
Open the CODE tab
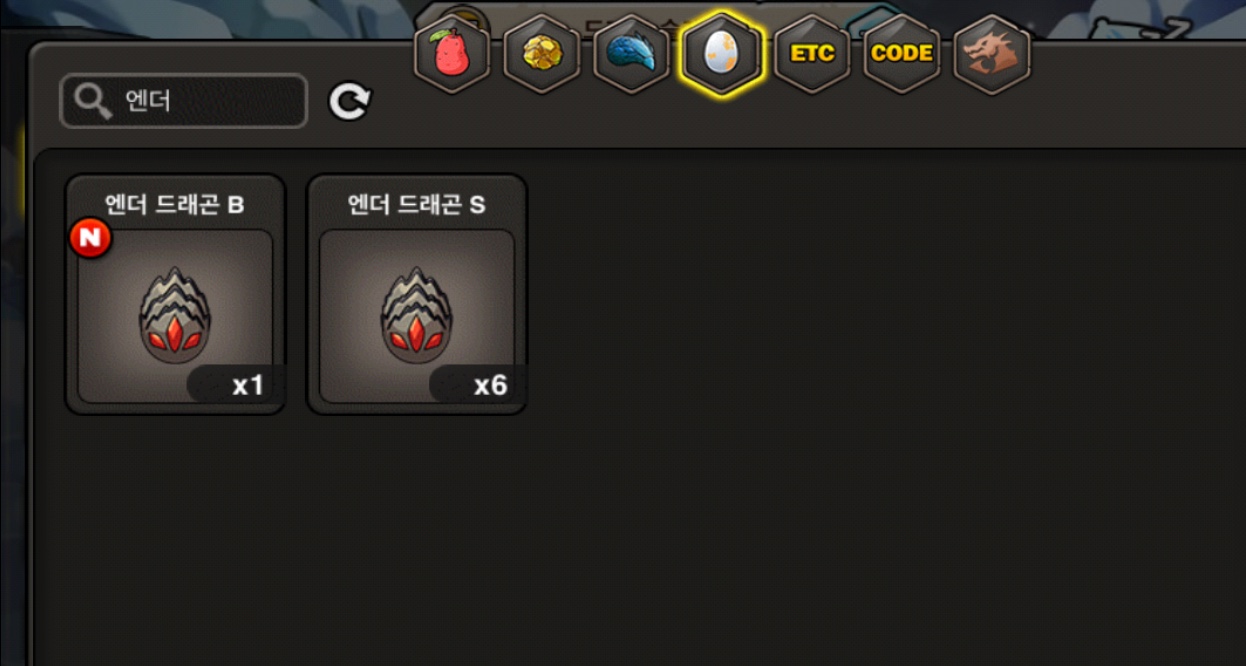pyautogui.click(x=902, y=54)
